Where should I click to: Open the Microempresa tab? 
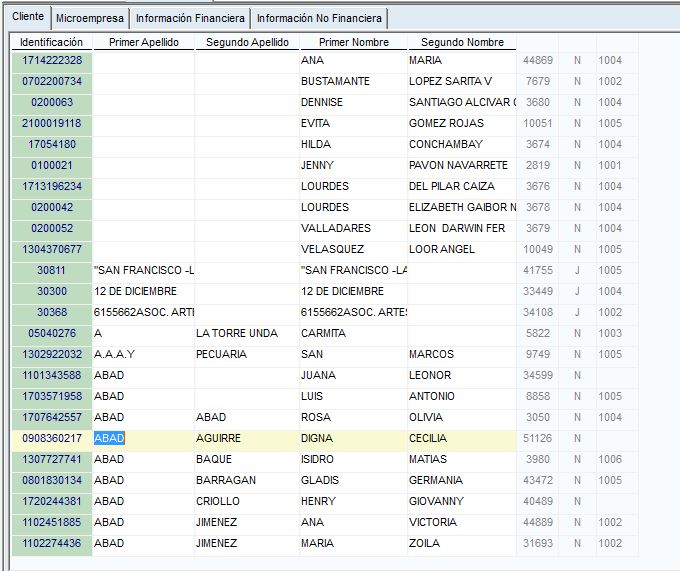[90, 19]
